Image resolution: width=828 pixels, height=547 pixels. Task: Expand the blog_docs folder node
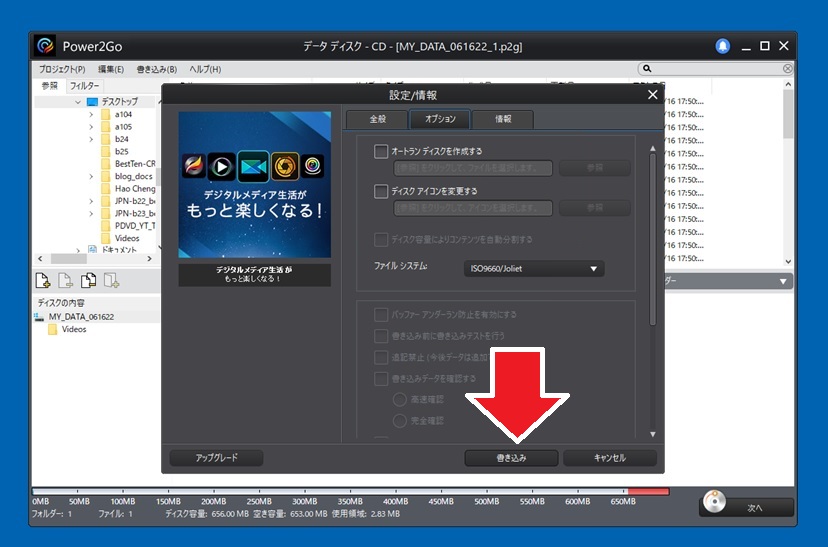[91, 176]
